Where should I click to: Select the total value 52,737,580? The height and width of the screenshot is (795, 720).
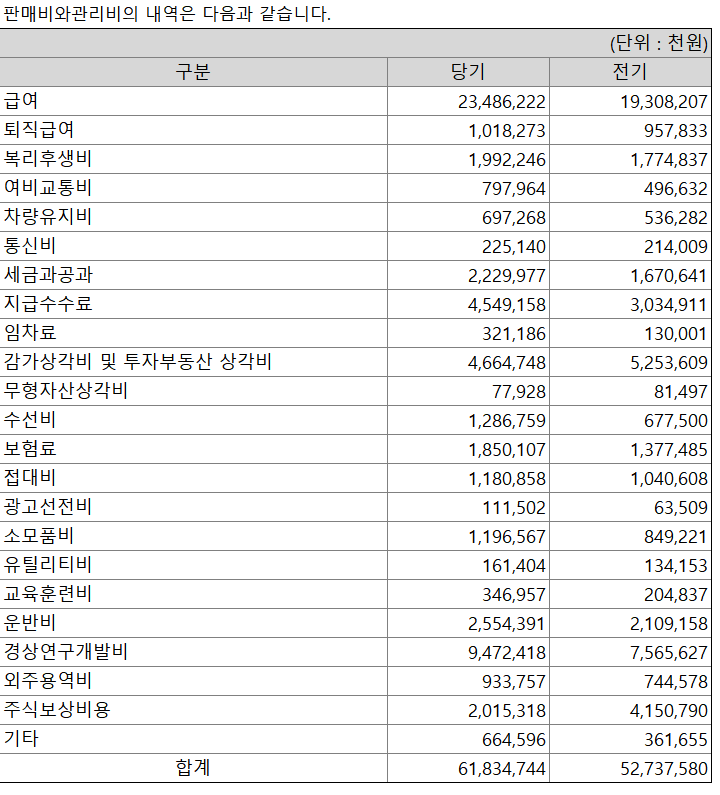pos(664,769)
